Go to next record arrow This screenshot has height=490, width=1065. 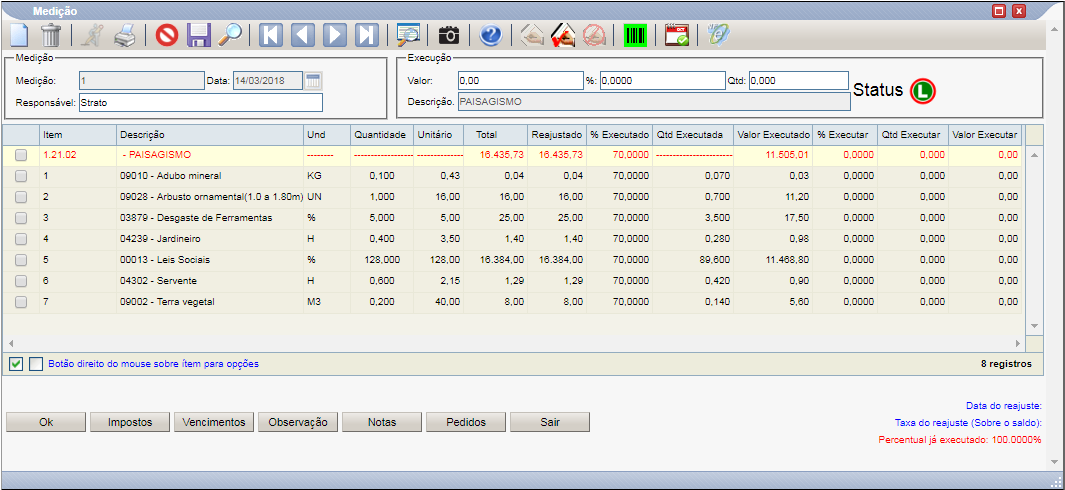click(x=334, y=35)
